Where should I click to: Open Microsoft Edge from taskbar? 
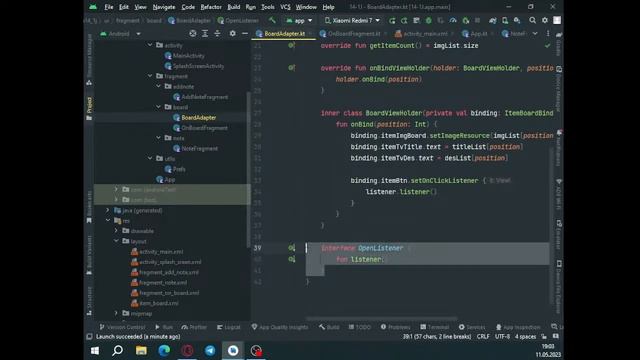coord(164,350)
